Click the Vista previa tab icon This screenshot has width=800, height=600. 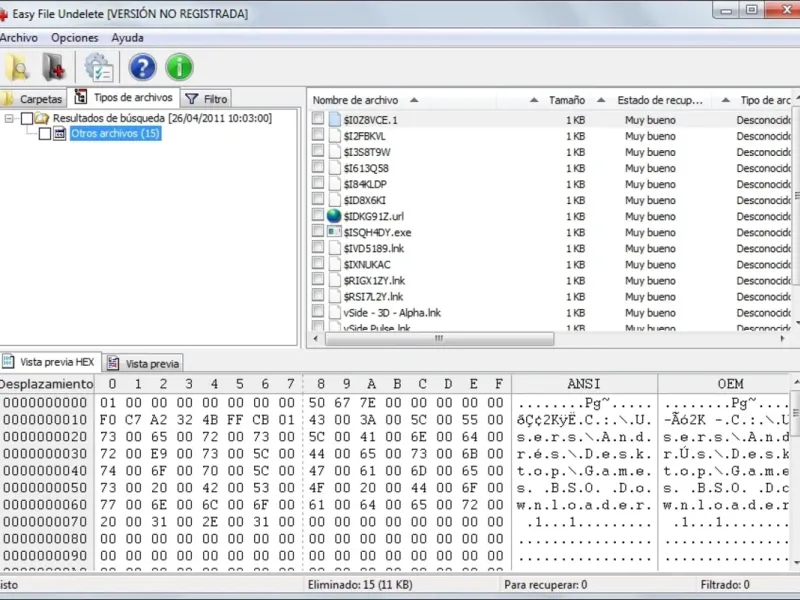[x=113, y=363]
